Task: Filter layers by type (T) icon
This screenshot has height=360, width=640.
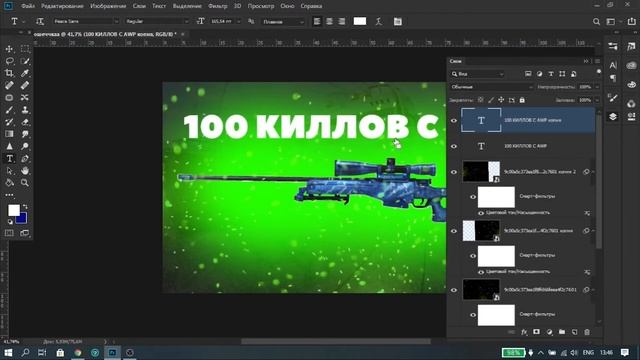Action: (x=551, y=74)
